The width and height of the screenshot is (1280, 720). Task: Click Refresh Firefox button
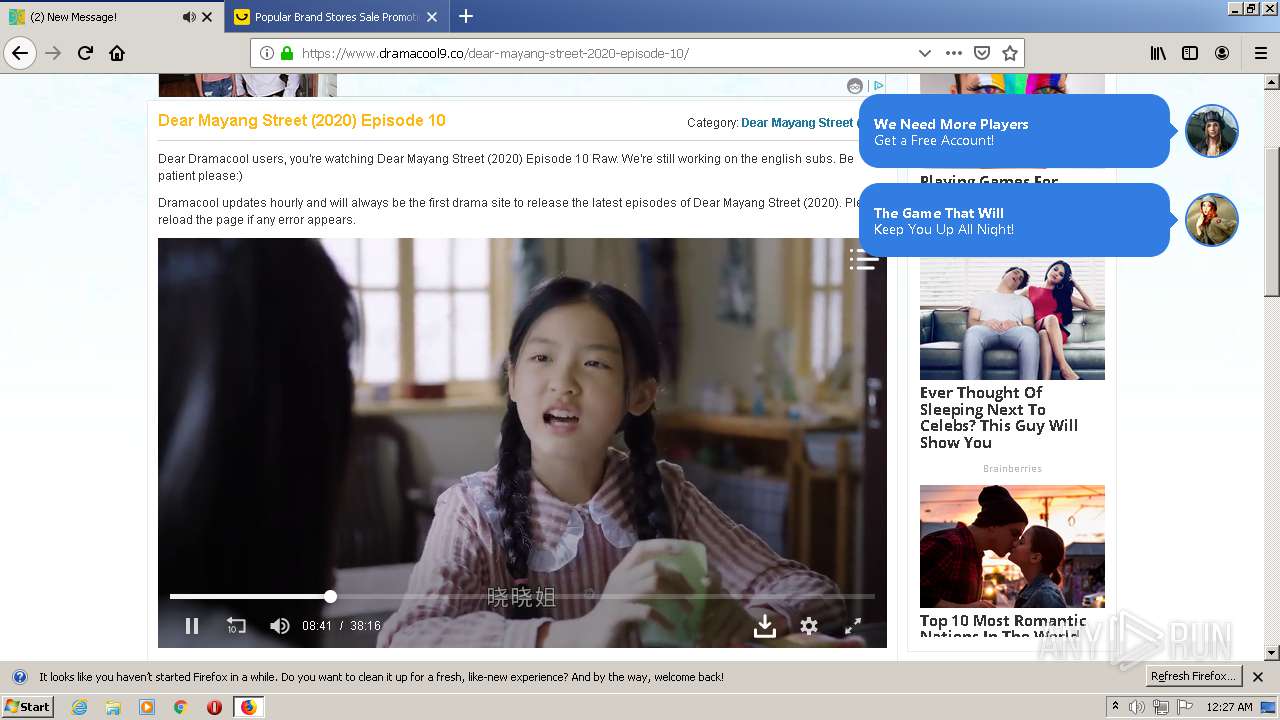coord(1193,677)
